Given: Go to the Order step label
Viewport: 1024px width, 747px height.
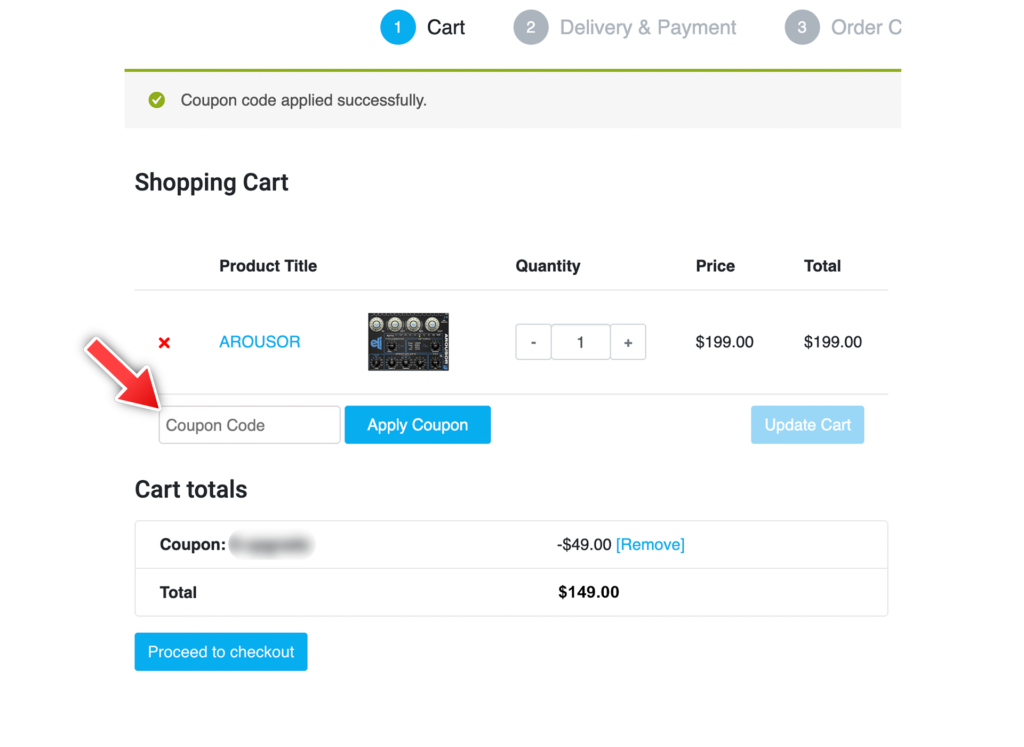Looking at the screenshot, I should pyautogui.click(x=866, y=27).
